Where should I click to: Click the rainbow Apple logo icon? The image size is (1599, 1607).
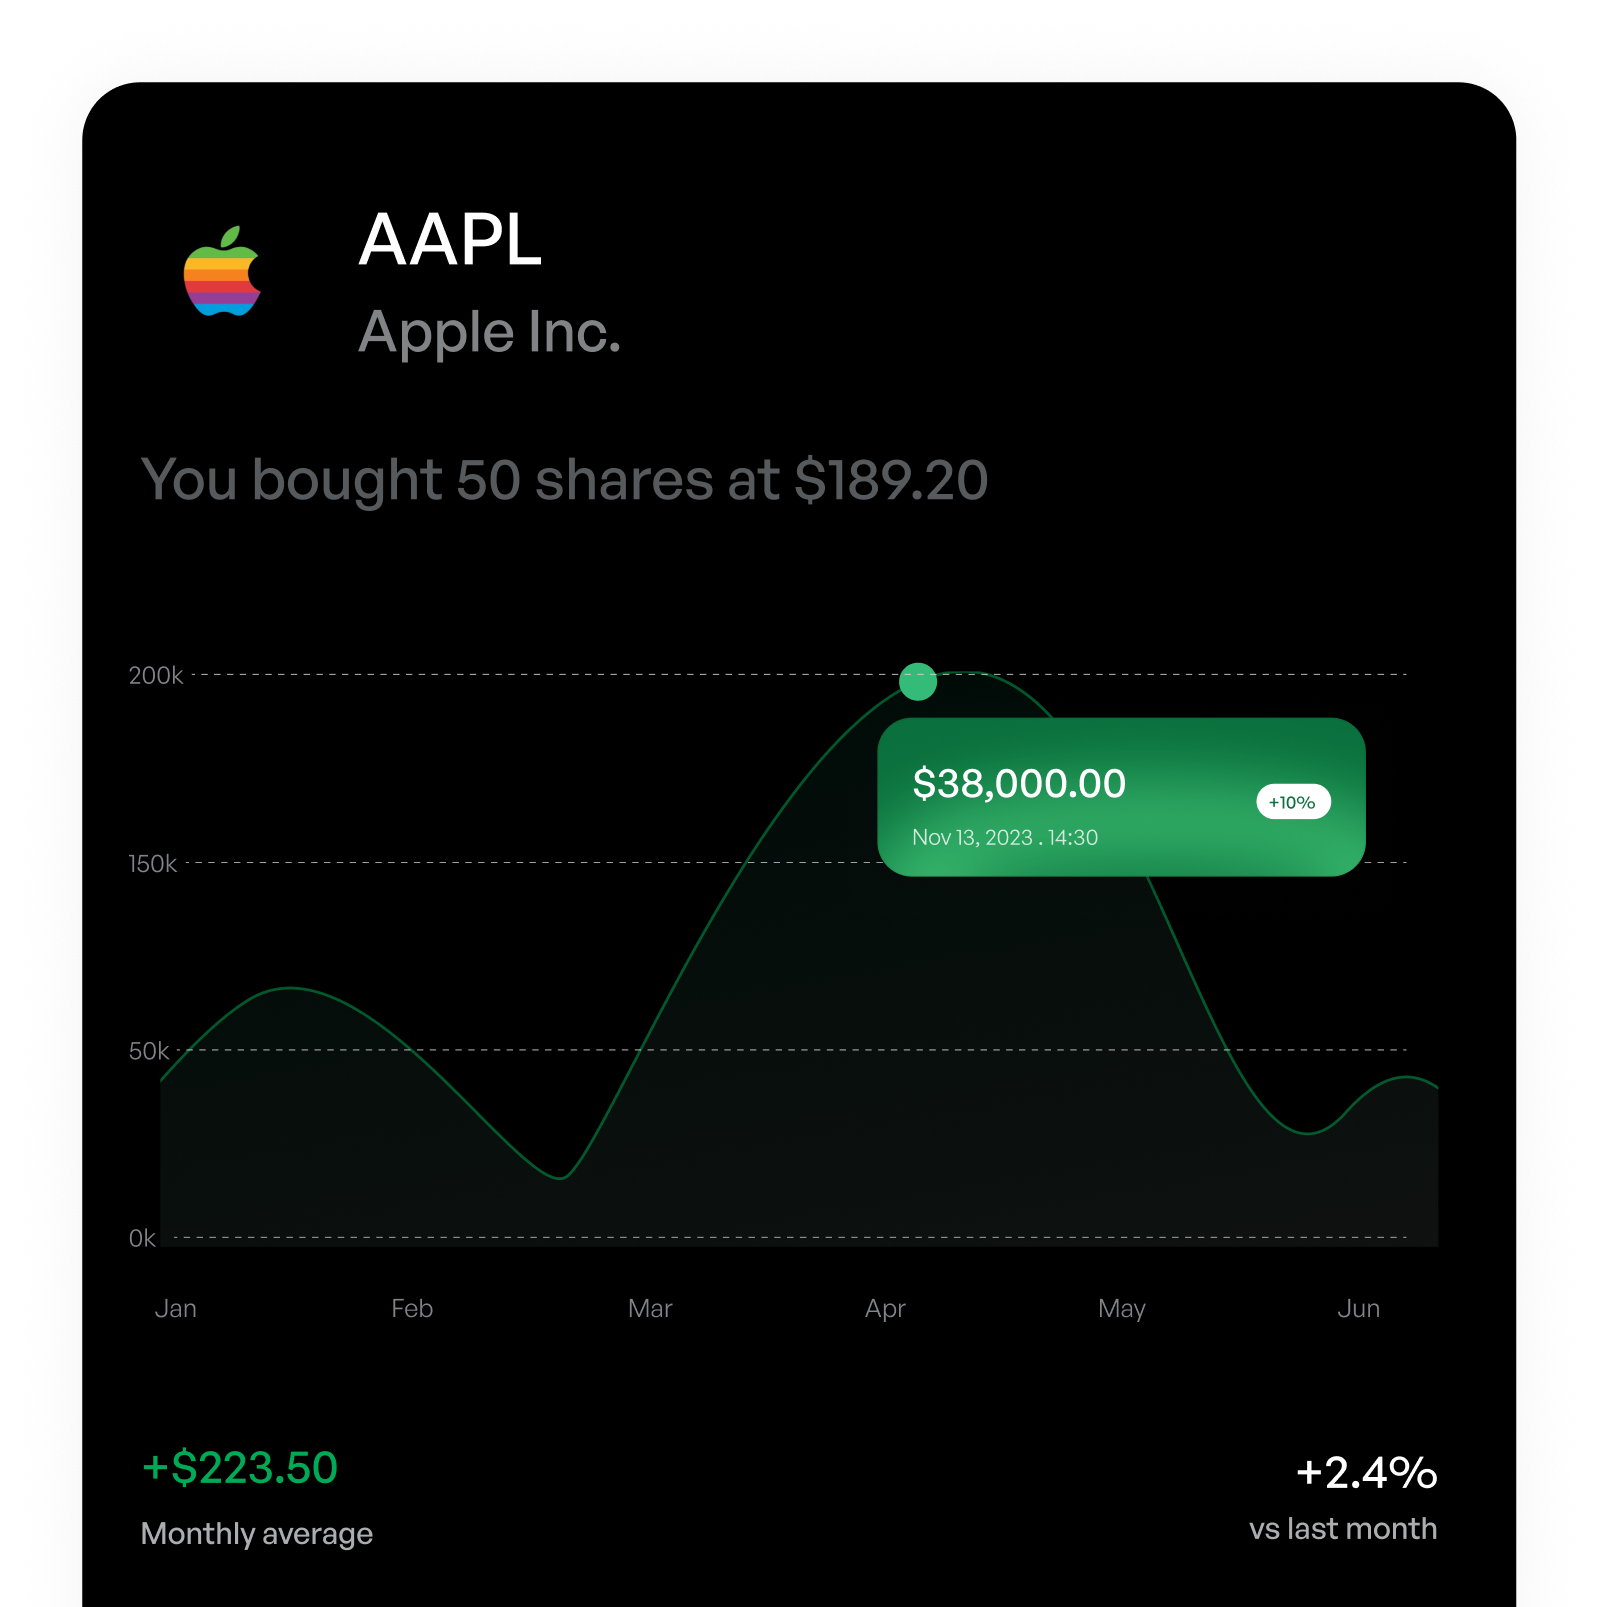(222, 271)
